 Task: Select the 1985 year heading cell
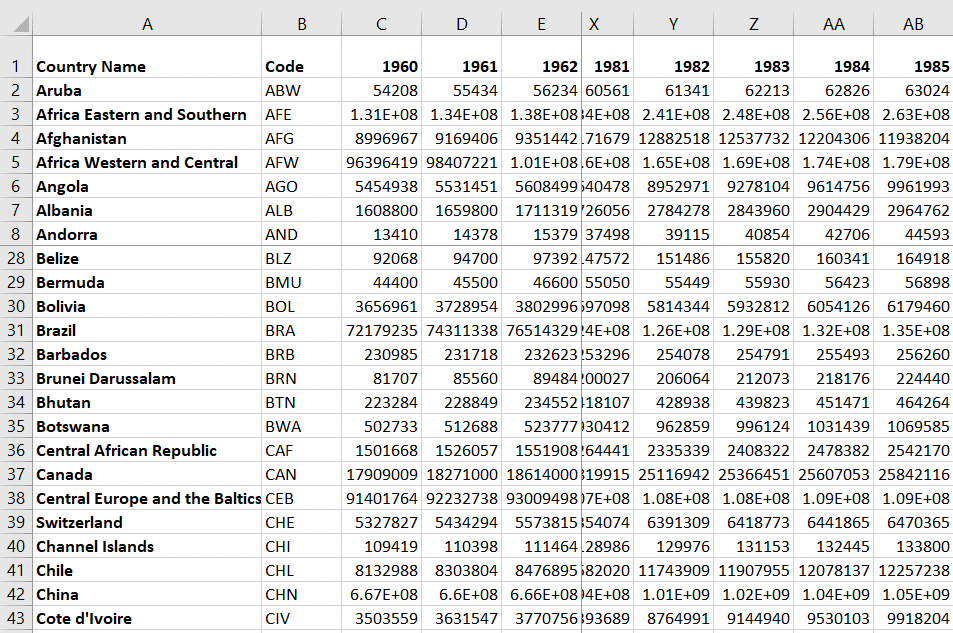pyautogui.click(x=913, y=66)
